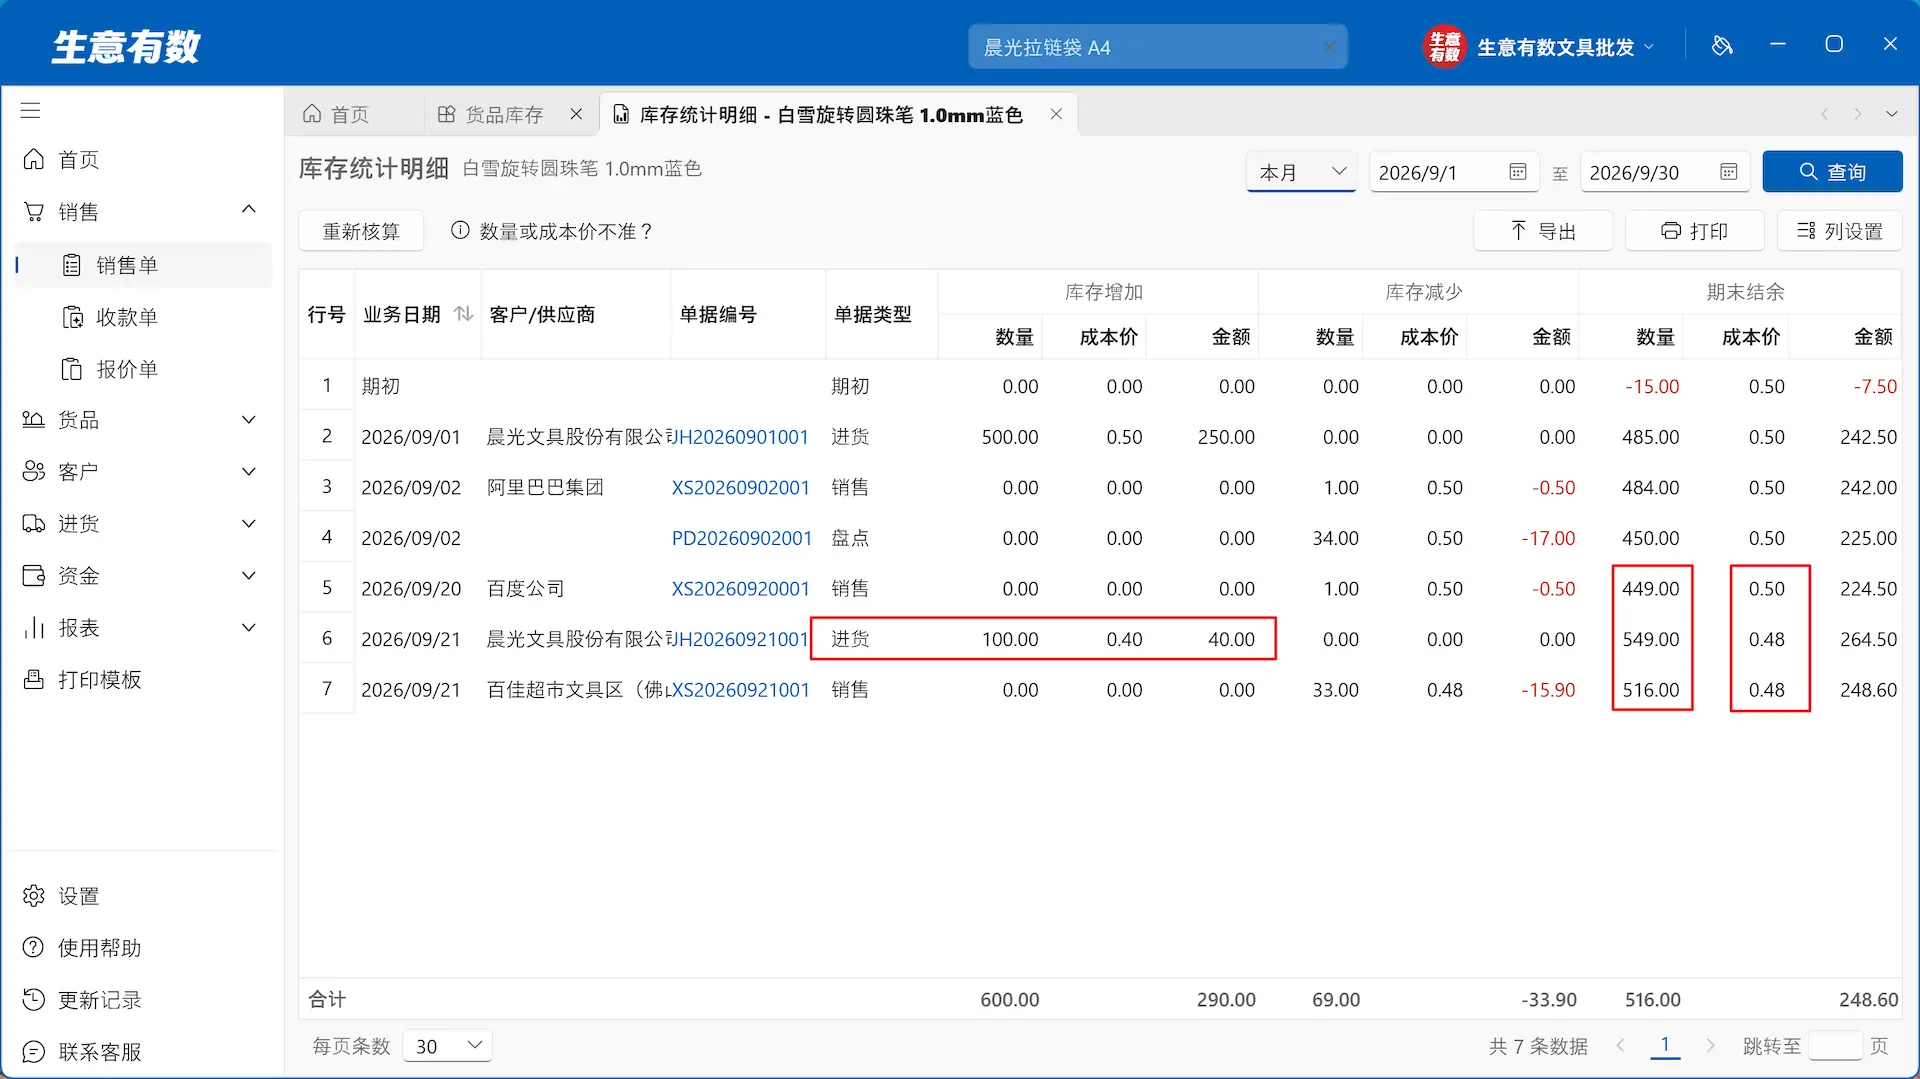This screenshot has height=1079, width=1920.
Task: Click the 重新核算 button
Action: coord(361,231)
